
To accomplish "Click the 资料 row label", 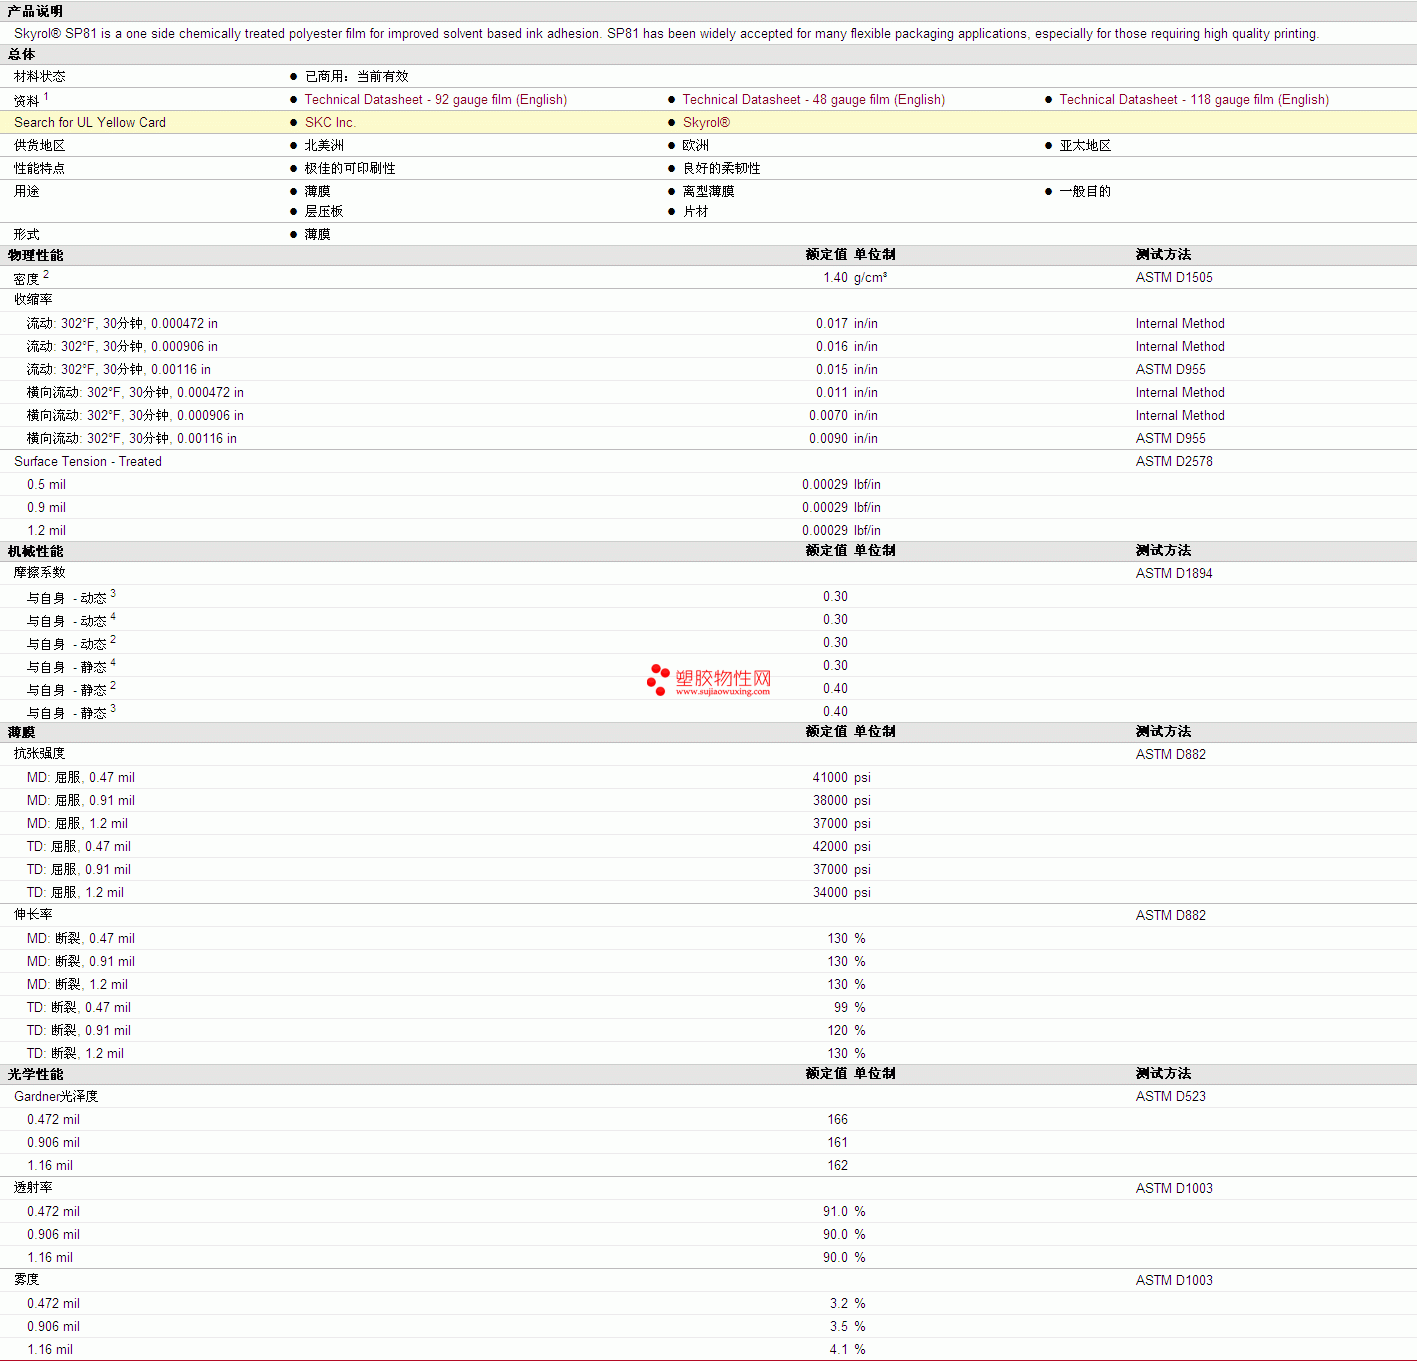I will click(x=27, y=101).
